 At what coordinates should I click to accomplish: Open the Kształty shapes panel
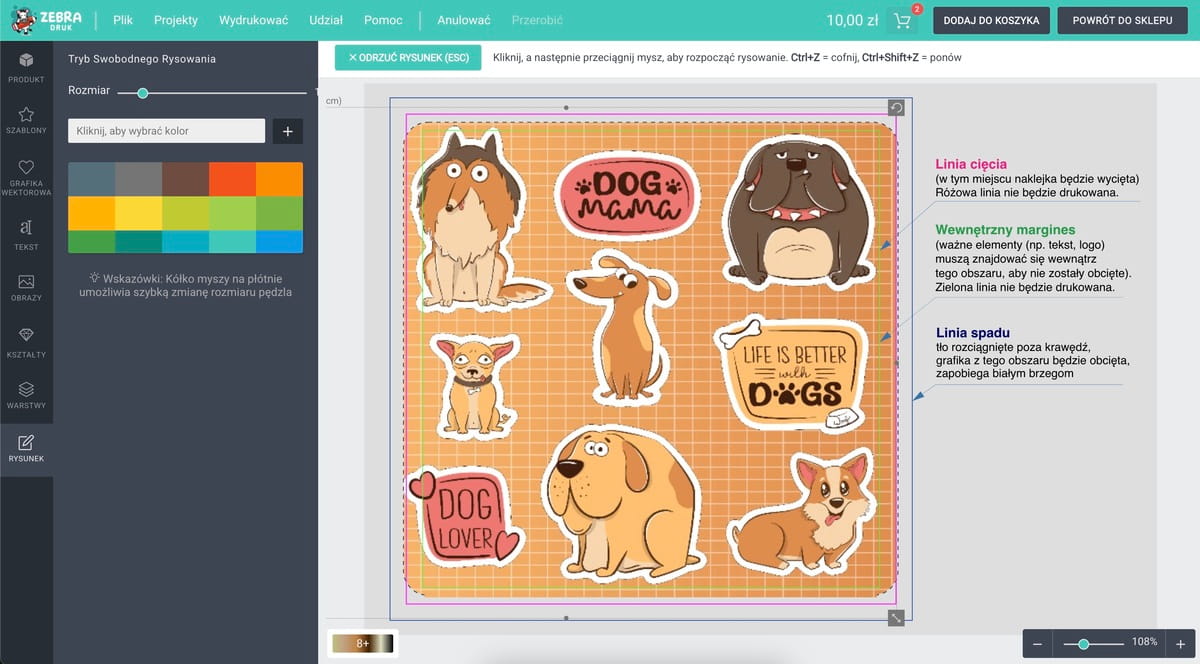[x=26, y=341]
